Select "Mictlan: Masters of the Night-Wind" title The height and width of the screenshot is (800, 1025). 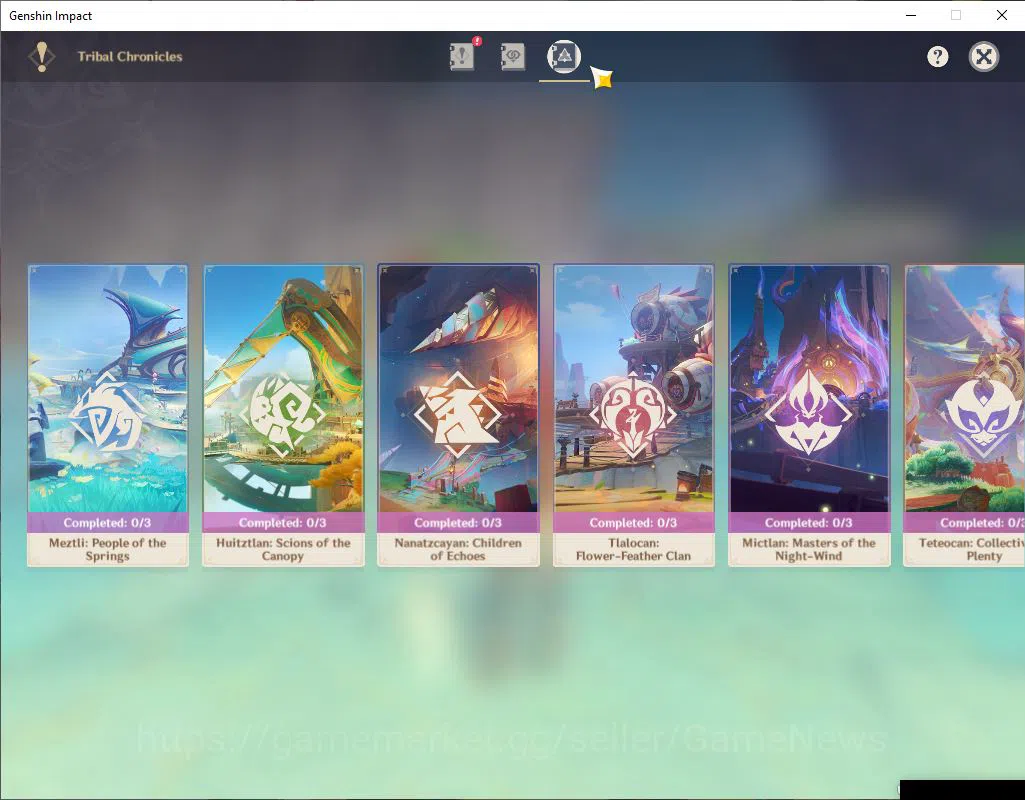[809, 550]
